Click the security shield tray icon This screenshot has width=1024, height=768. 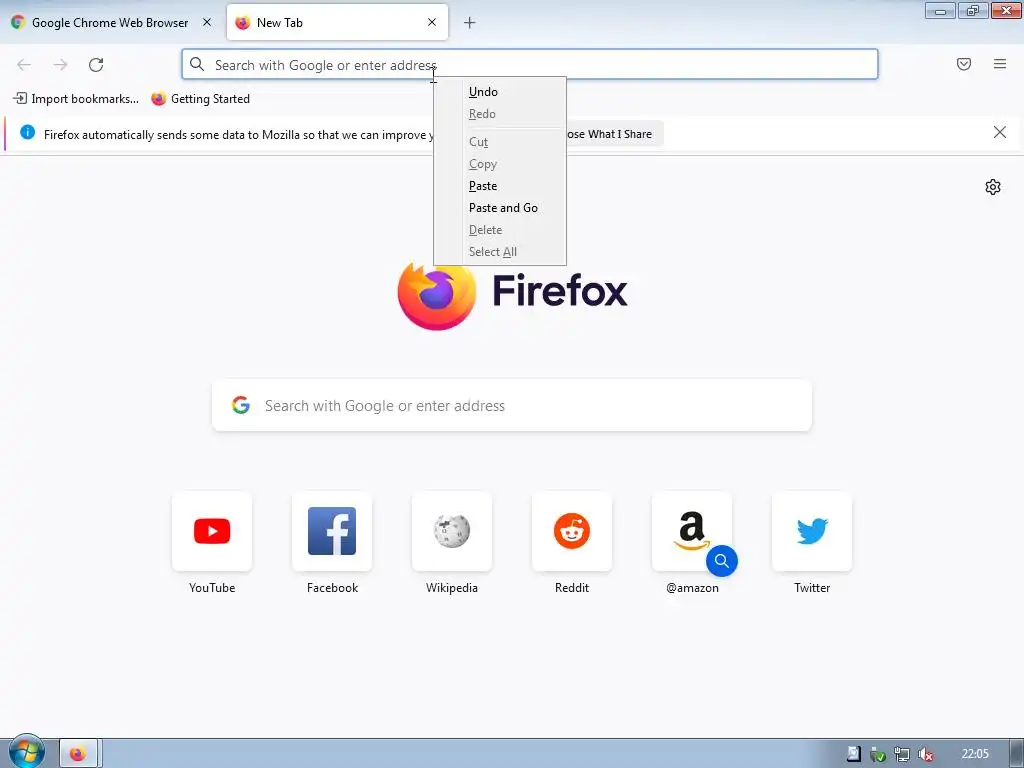878,754
